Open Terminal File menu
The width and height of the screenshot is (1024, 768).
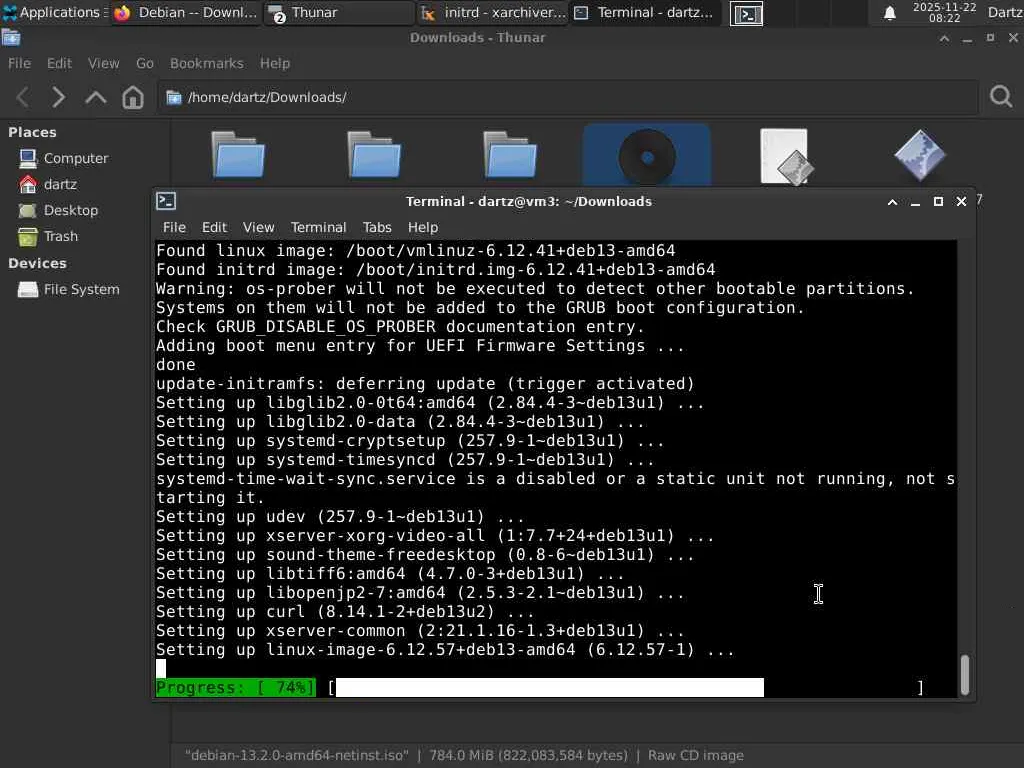pos(174,227)
